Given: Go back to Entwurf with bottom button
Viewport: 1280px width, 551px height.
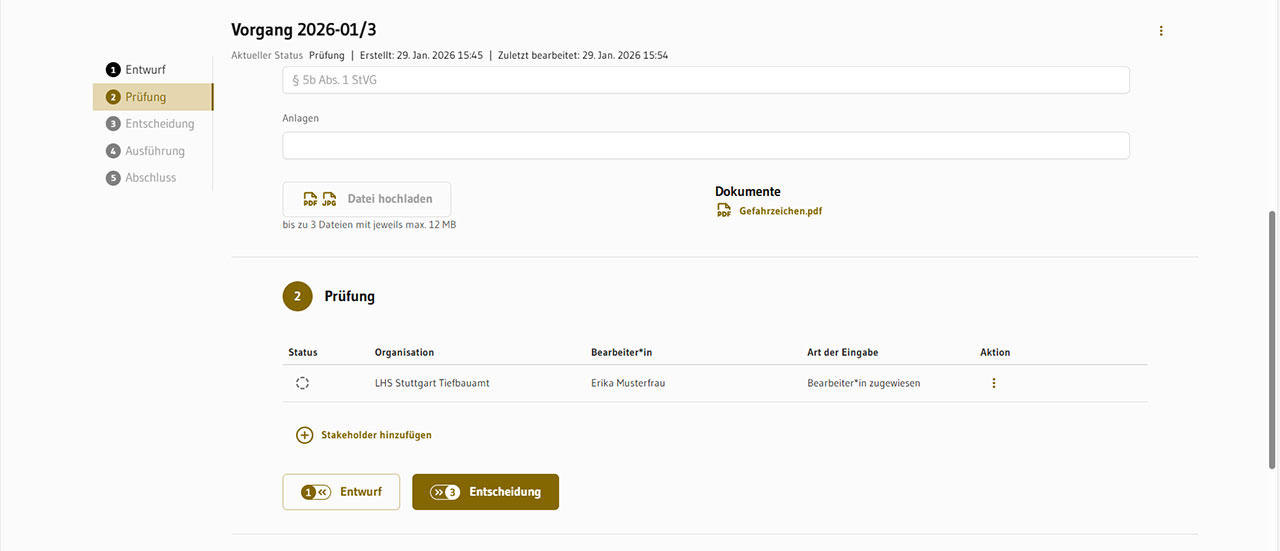Looking at the screenshot, I should pyautogui.click(x=341, y=492).
